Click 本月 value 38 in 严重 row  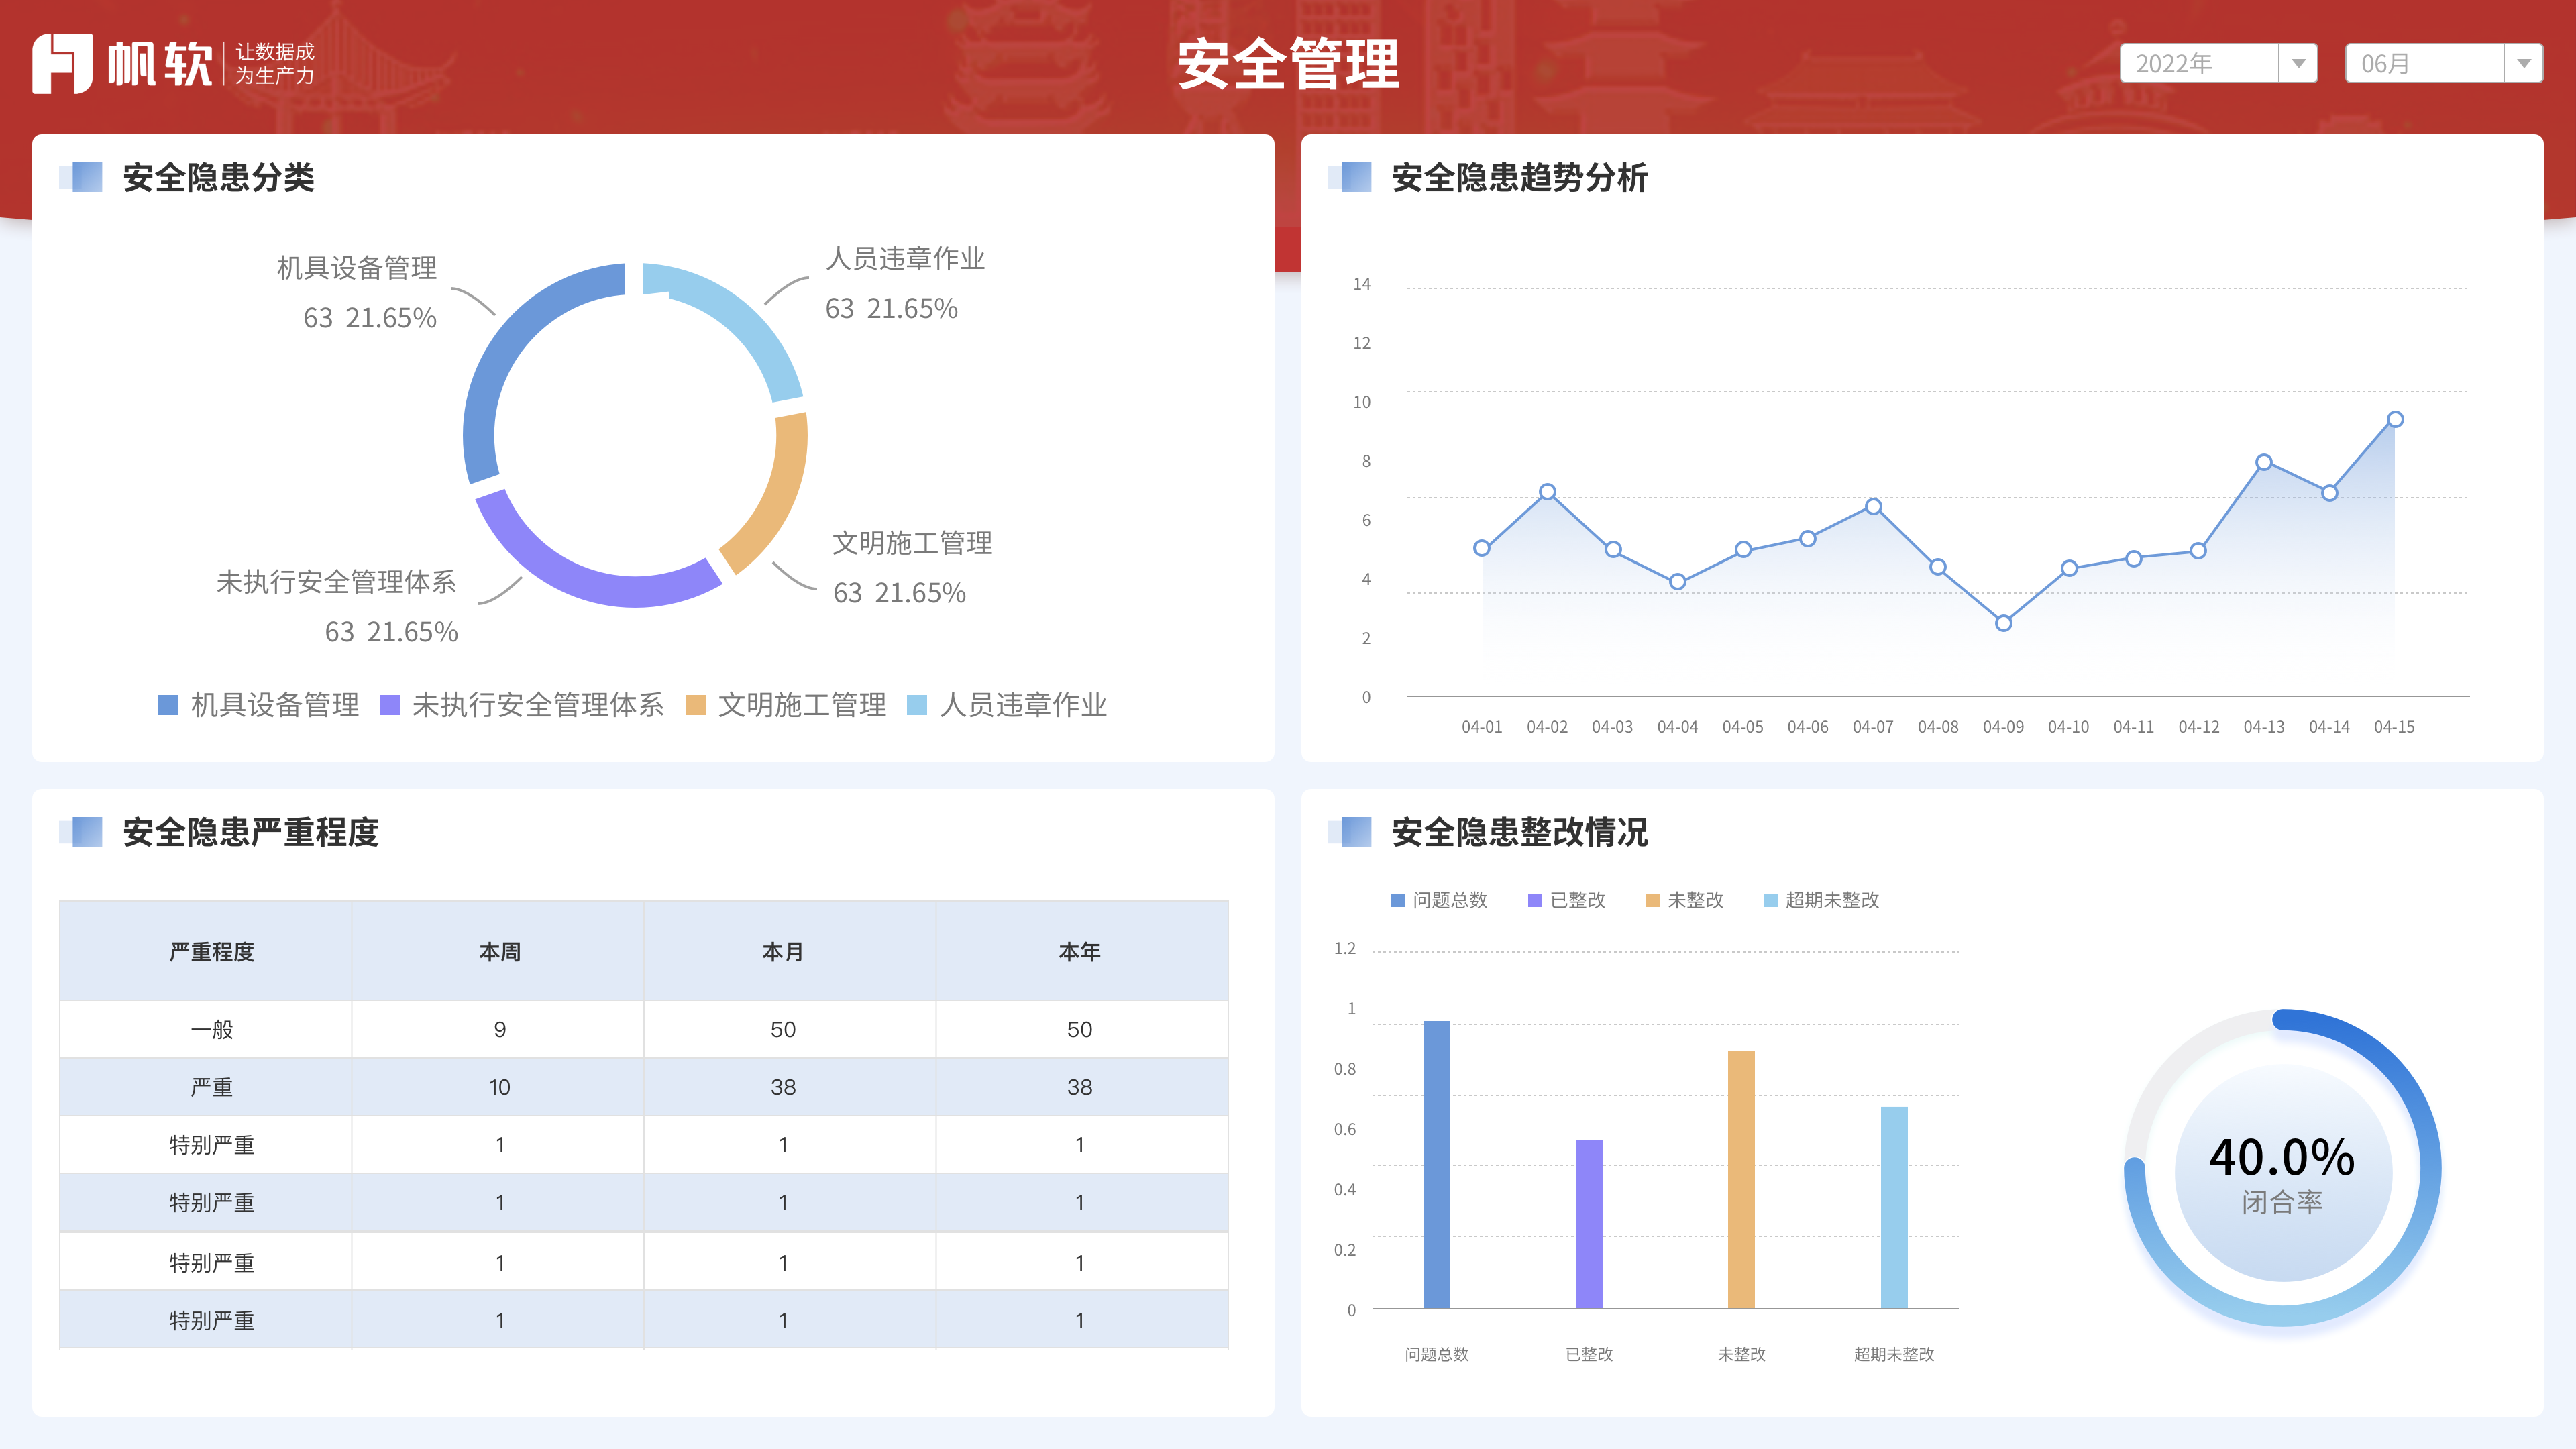click(x=783, y=1087)
